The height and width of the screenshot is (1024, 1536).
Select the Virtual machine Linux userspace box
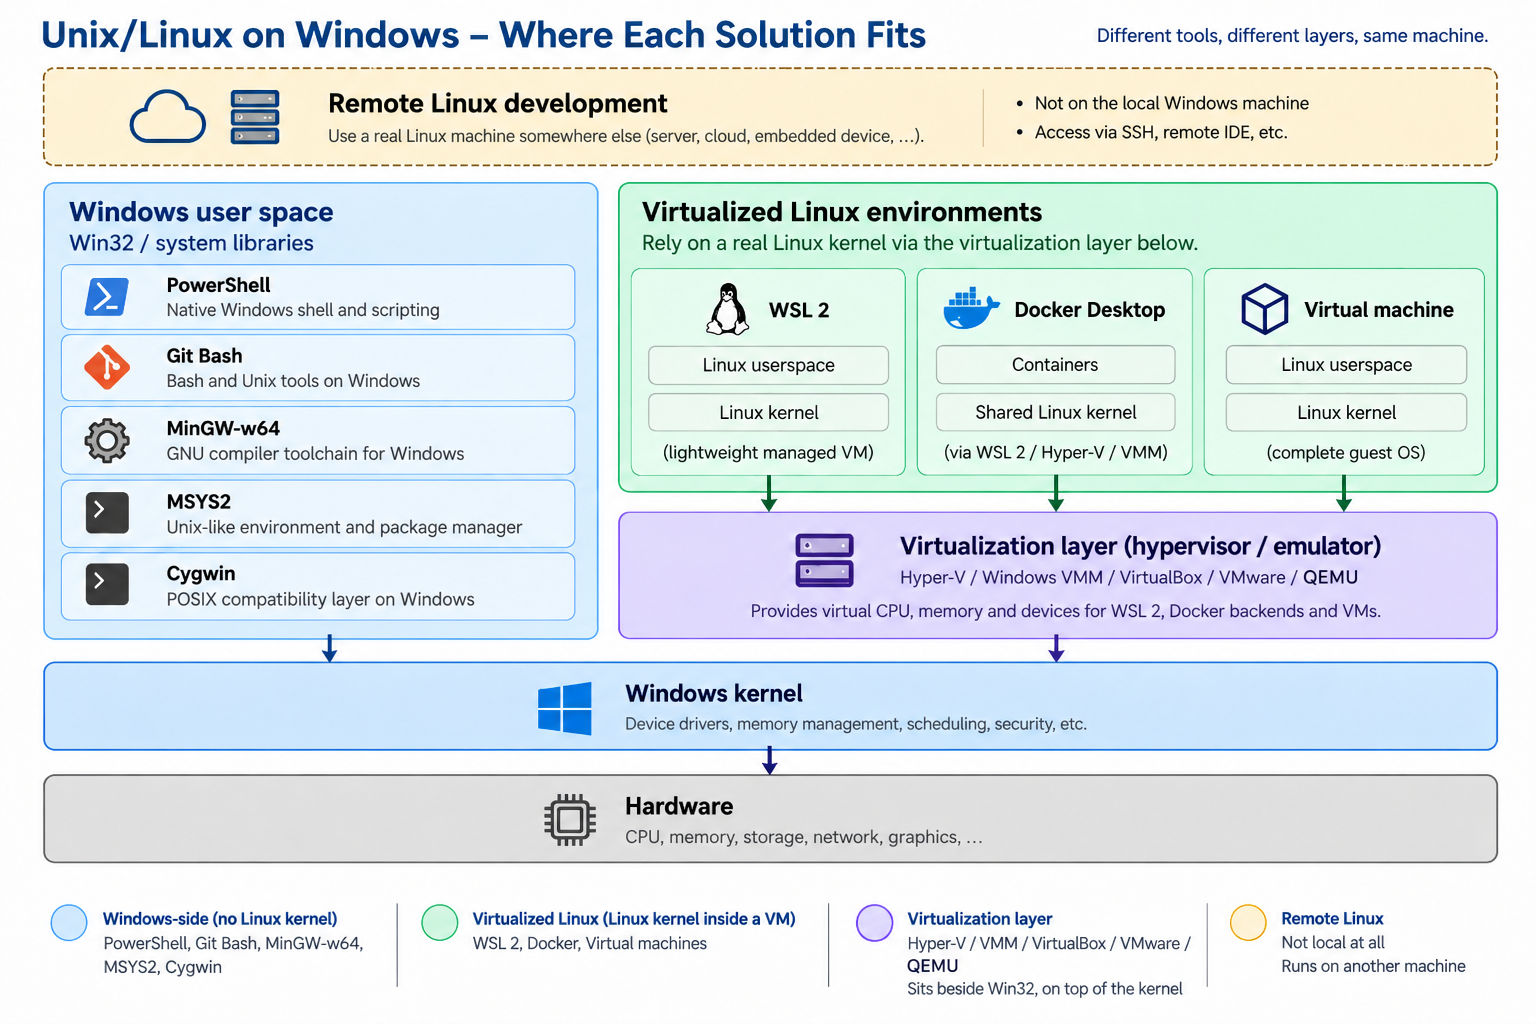pyautogui.click(x=1346, y=365)
